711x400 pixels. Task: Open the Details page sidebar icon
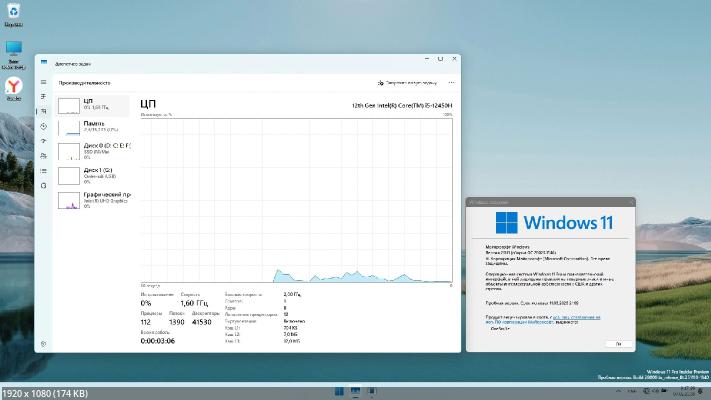tap(43, 171)
